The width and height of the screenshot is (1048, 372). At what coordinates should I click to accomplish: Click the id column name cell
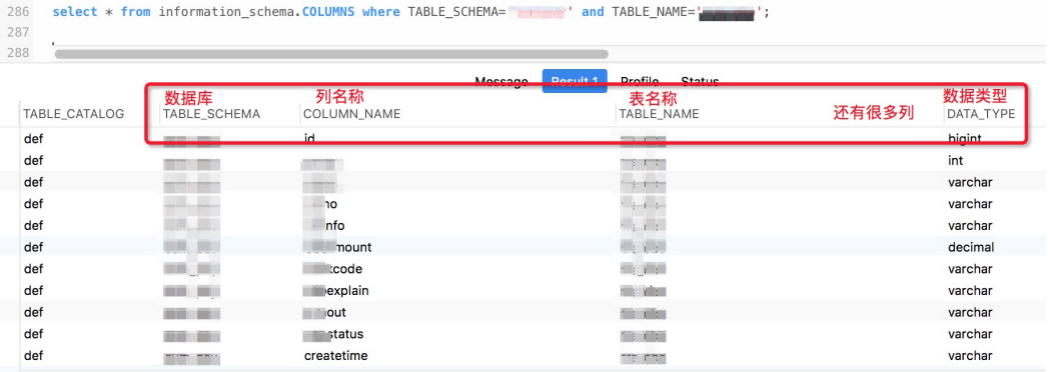pos(309,138)
